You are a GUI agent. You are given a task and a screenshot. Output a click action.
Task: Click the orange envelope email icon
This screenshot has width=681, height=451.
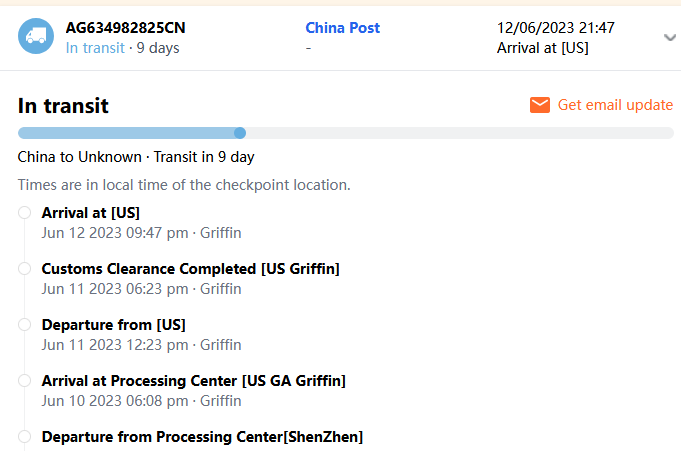click(x=540, y=105)
